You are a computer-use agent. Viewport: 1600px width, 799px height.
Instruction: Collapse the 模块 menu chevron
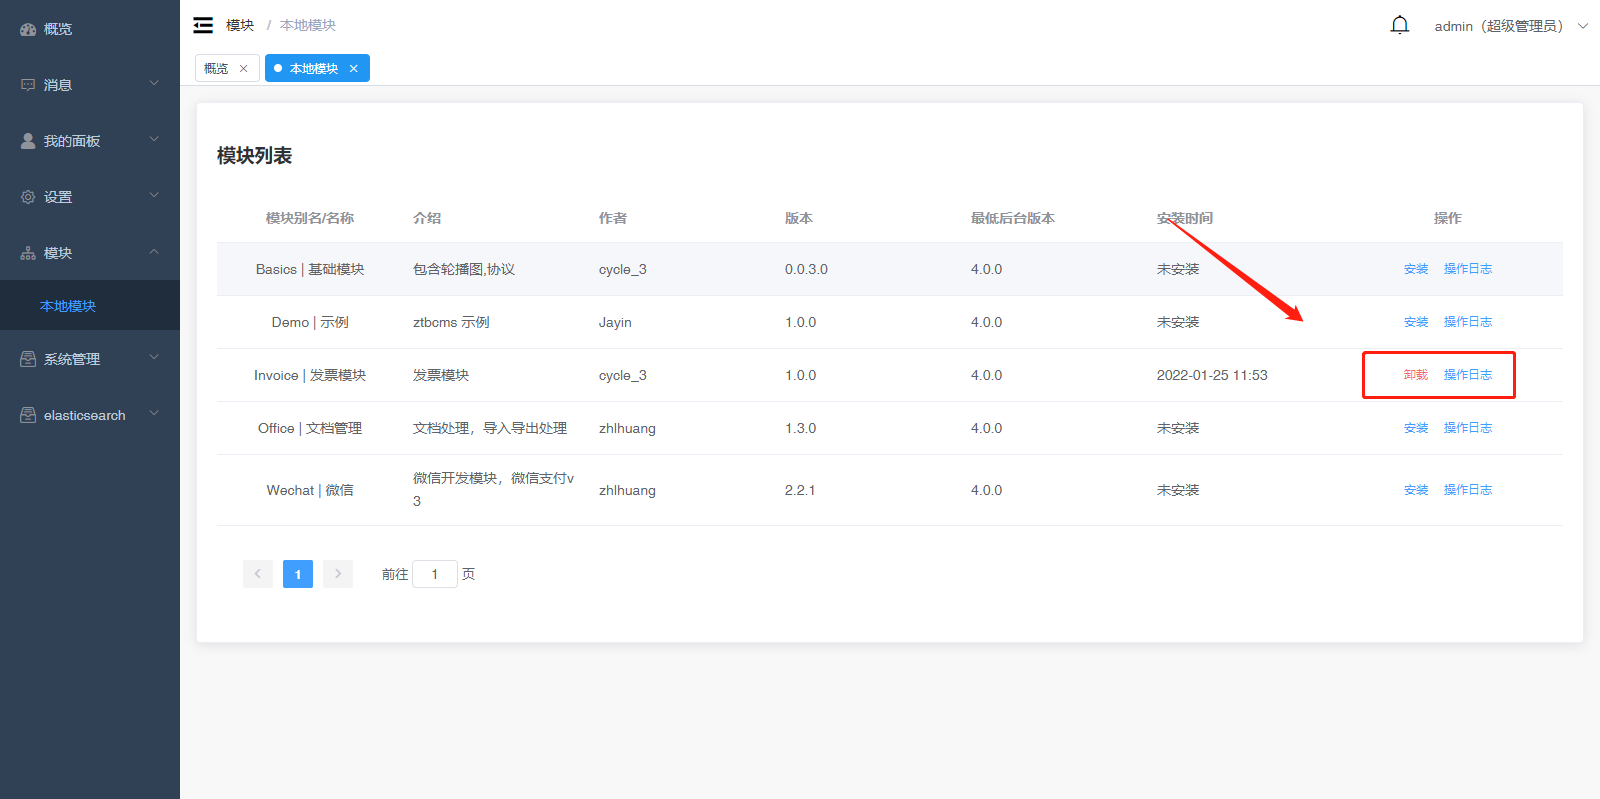154,252
